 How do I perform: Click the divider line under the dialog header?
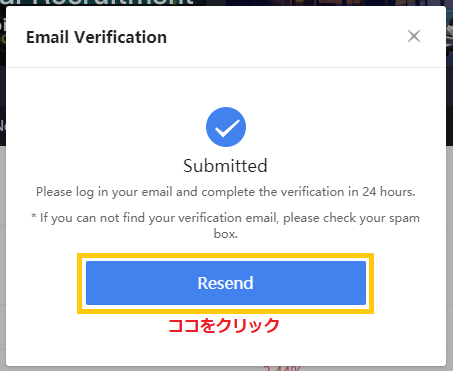(226, 67)
